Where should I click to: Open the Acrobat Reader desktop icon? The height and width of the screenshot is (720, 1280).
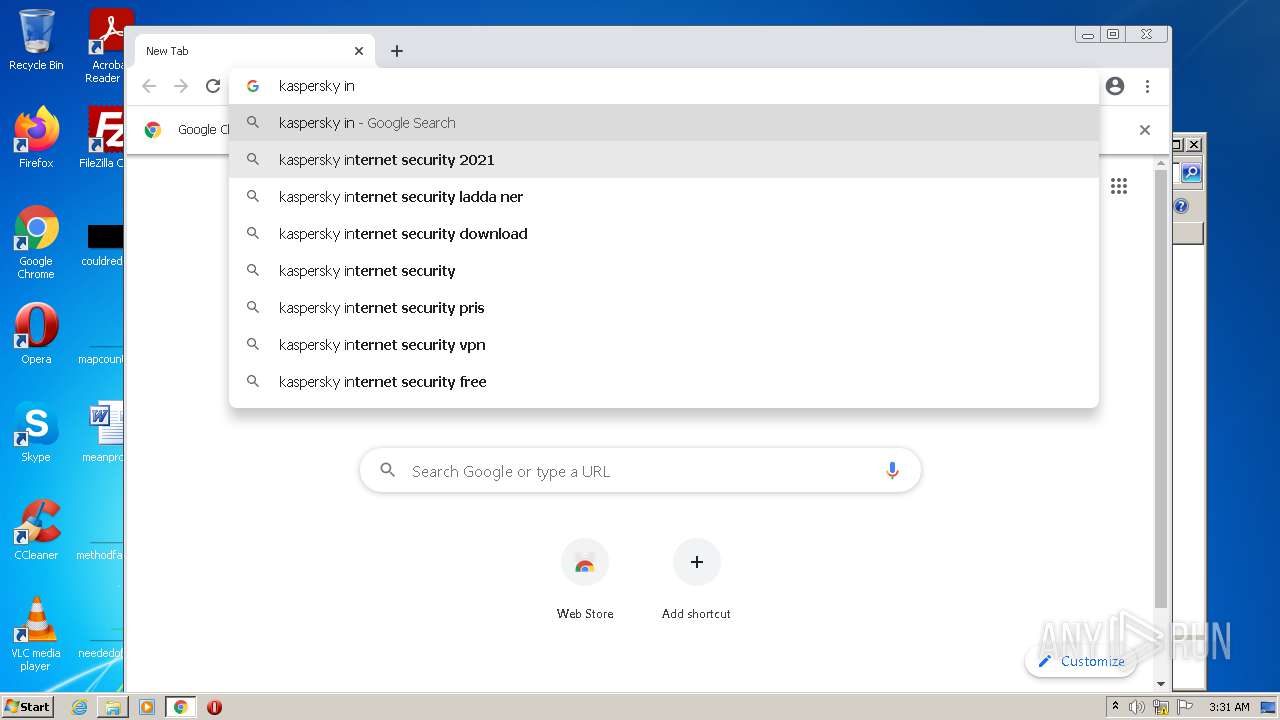pos(107,45)
